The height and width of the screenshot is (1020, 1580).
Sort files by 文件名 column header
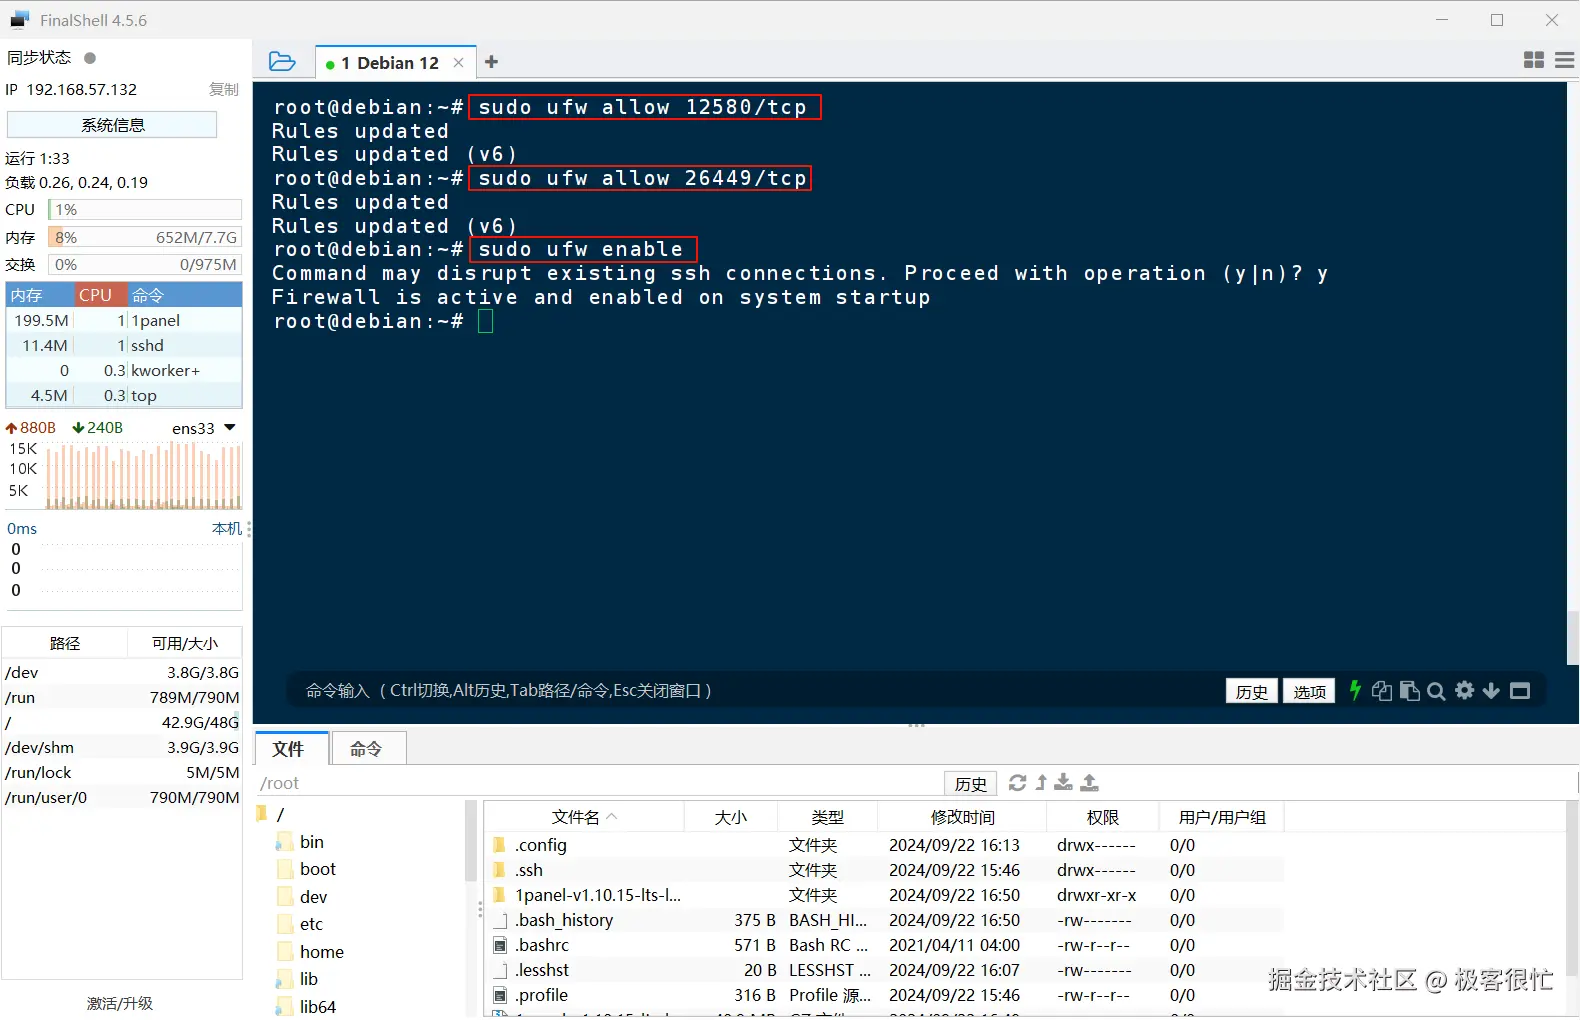(x=584, y=817)
